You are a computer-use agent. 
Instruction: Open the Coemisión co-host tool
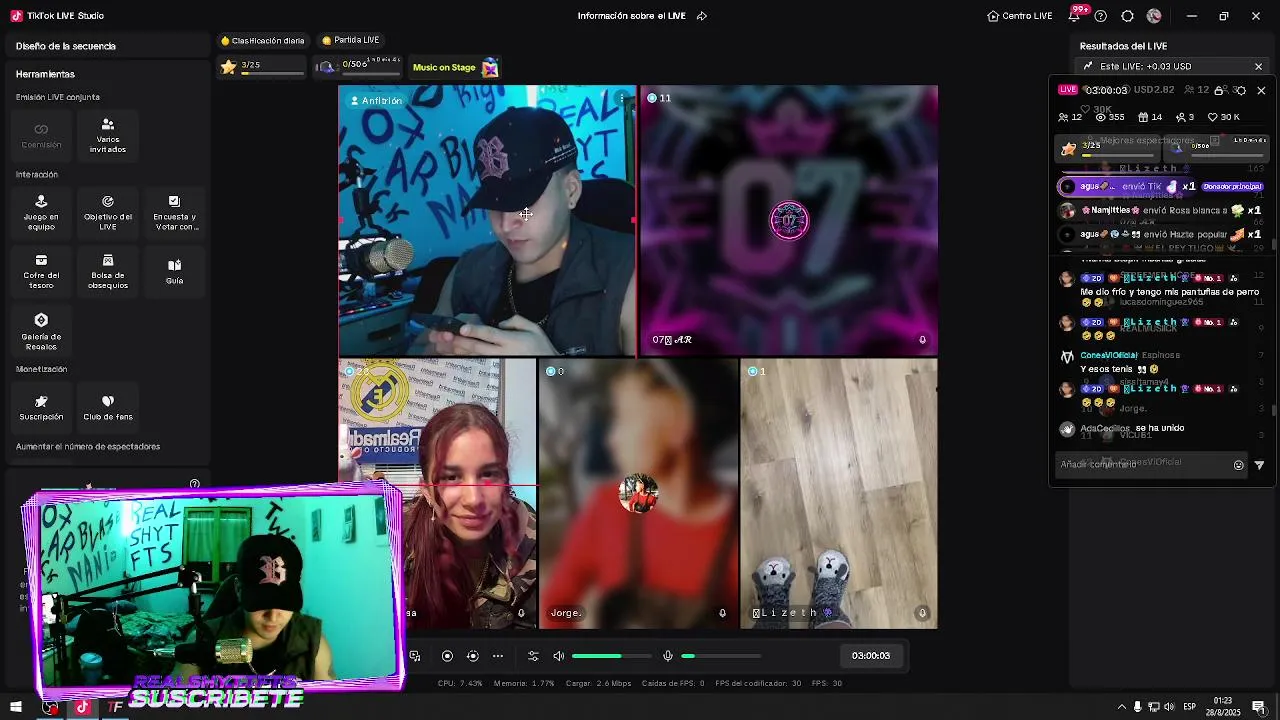point(41,135)
